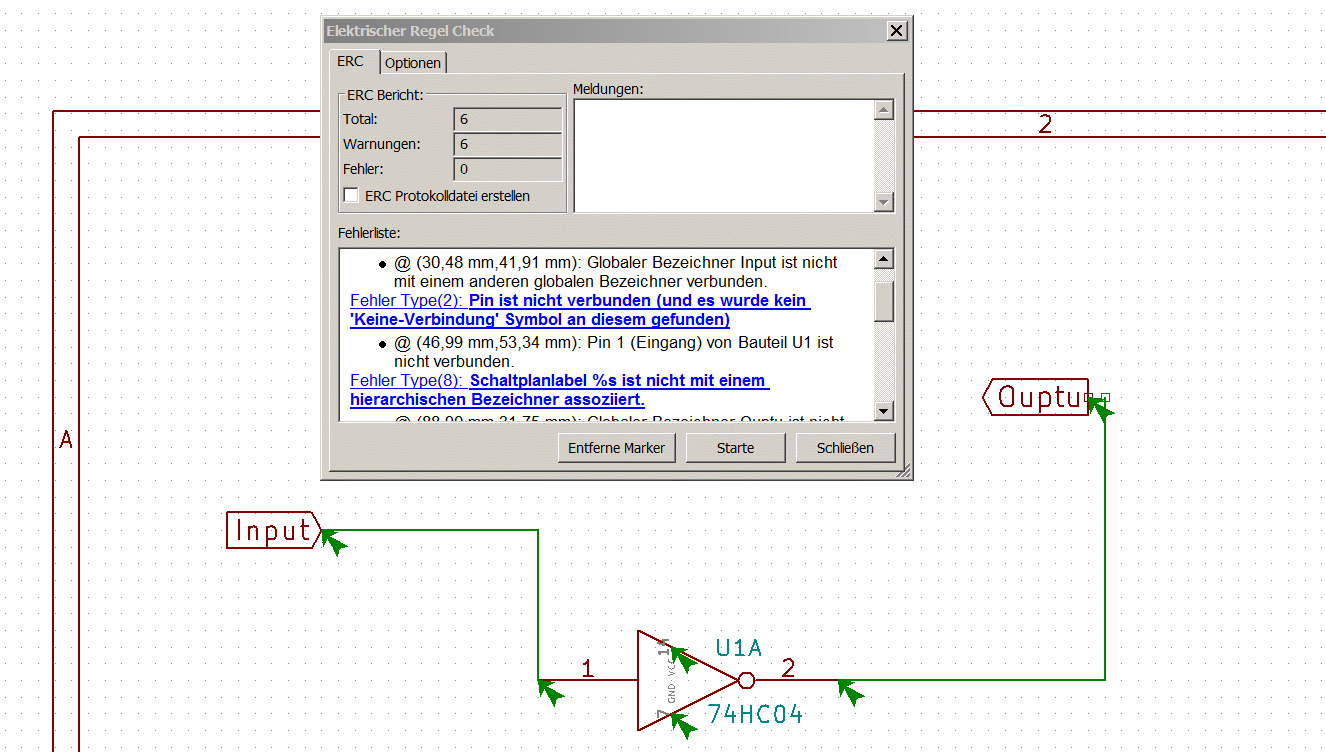Click inside the Meldungen text box
This screenshot has width=1326, height=752.
pos(724,155)
